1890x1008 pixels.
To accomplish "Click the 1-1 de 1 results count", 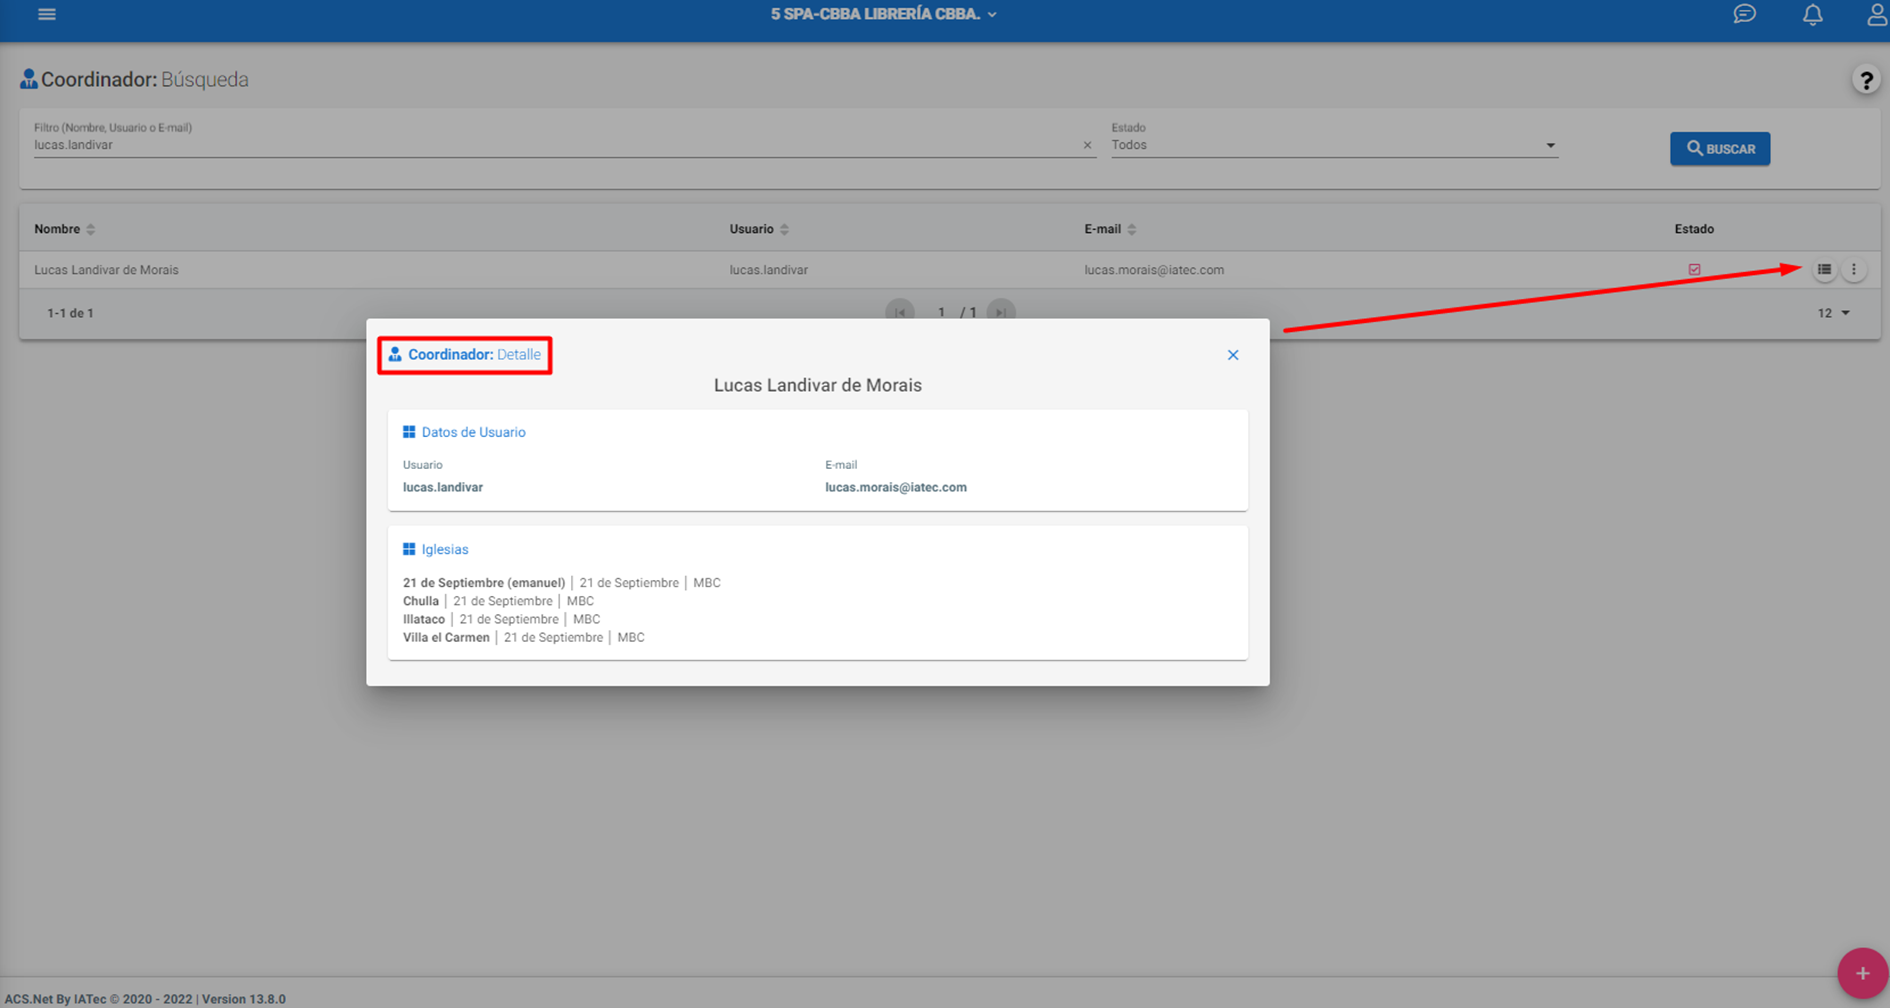I will click(70, 313).
